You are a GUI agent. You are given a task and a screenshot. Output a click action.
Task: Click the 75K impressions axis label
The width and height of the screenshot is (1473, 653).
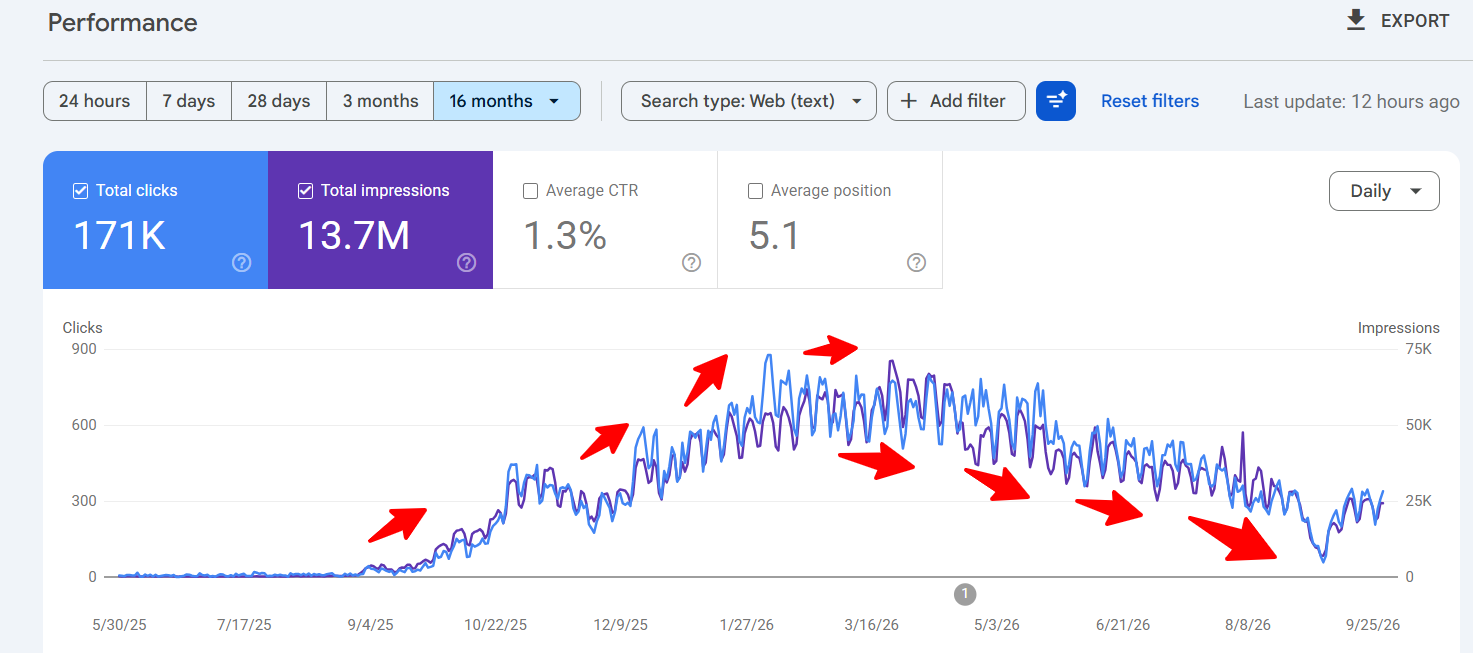[x=1419, y=349]
